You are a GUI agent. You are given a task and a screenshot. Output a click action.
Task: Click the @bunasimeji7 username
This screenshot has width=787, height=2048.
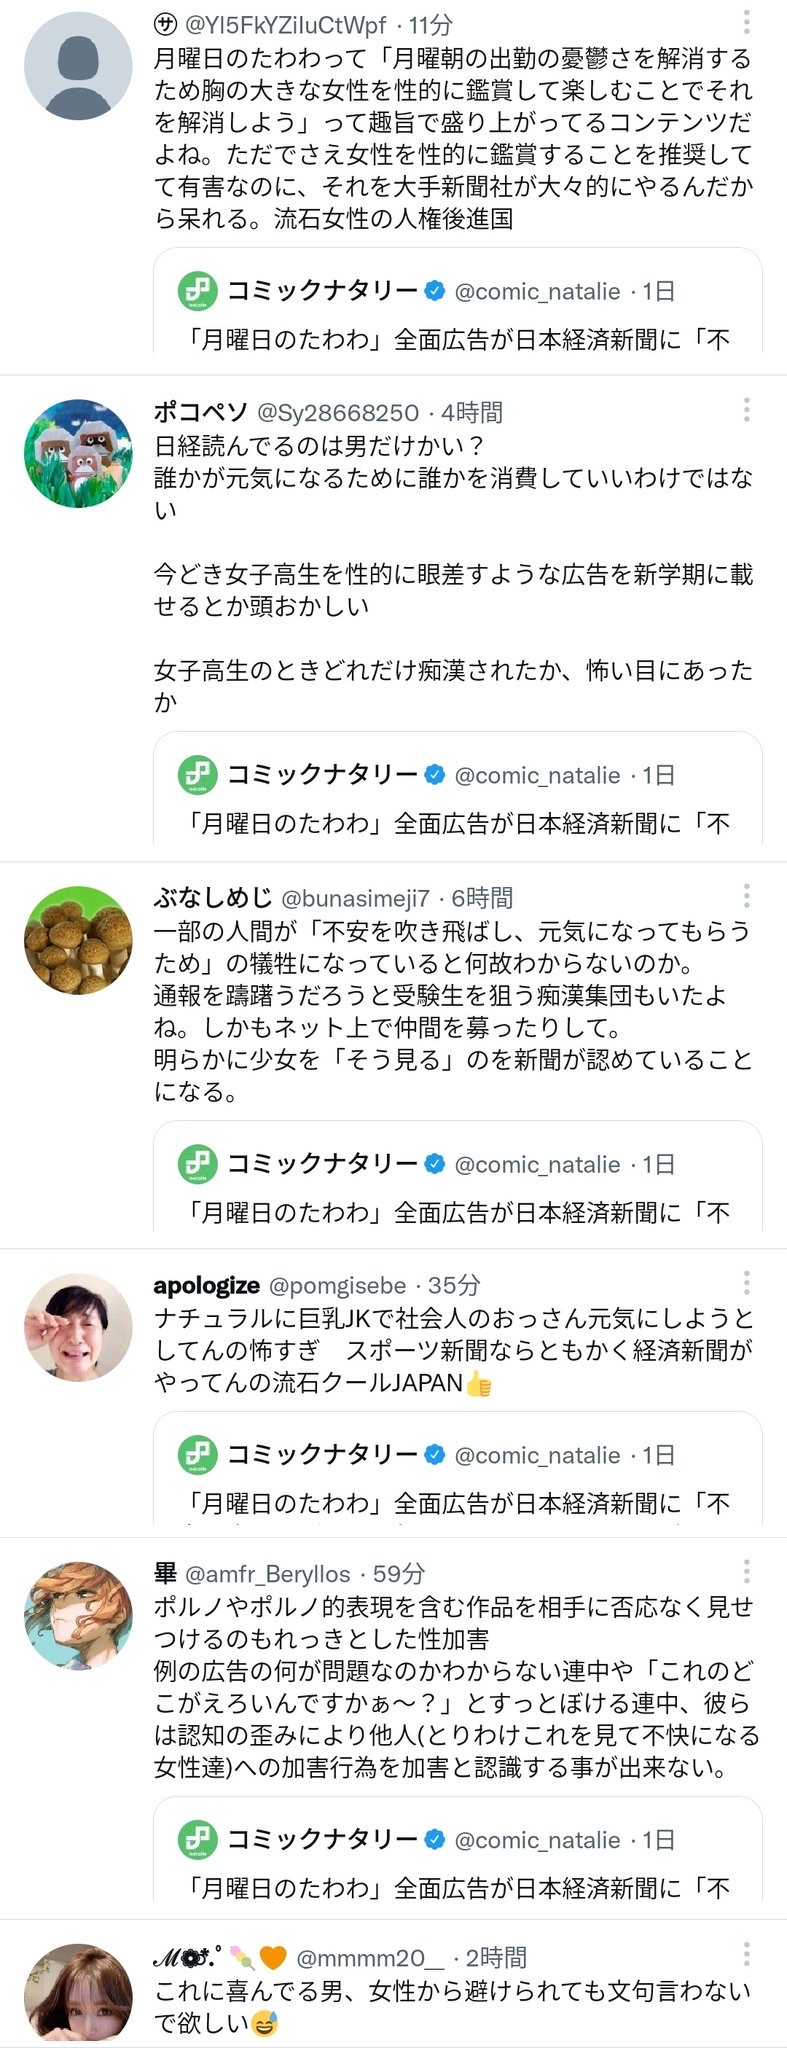point(356,898)
